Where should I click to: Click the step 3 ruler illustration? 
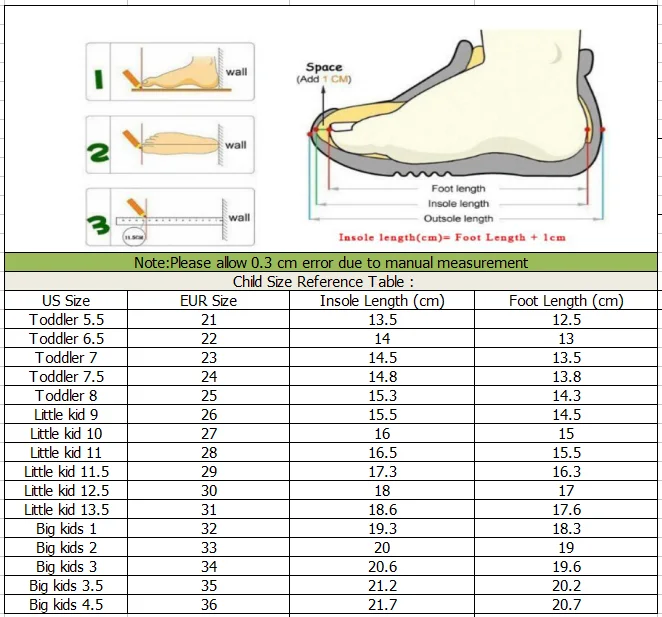[170, 217]
